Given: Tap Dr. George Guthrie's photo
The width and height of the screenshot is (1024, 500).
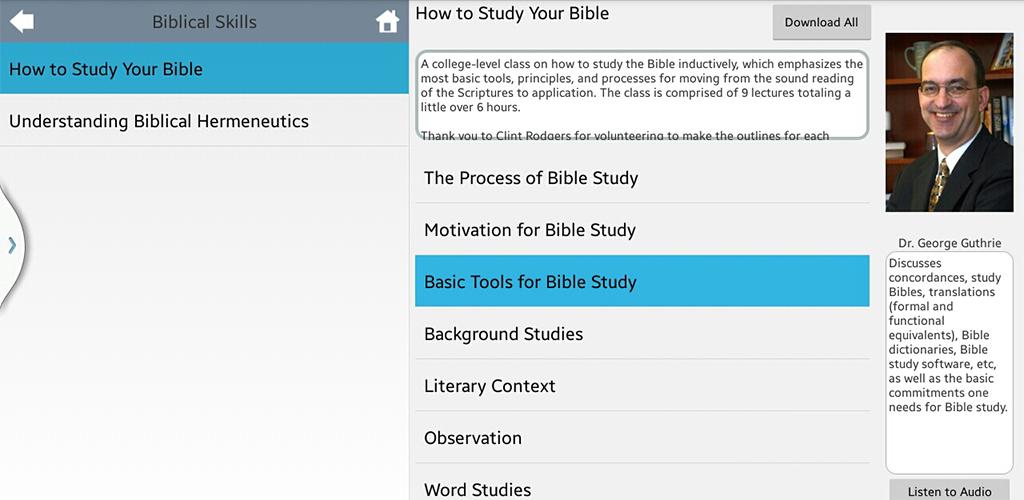Looking at the screenshot, I should 949,122.
